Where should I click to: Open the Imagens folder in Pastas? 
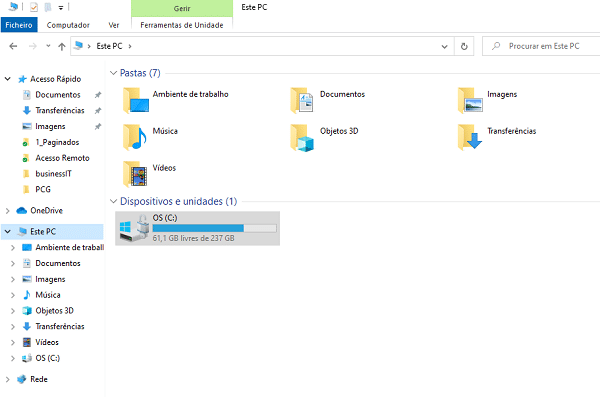(x=470, y=101)
